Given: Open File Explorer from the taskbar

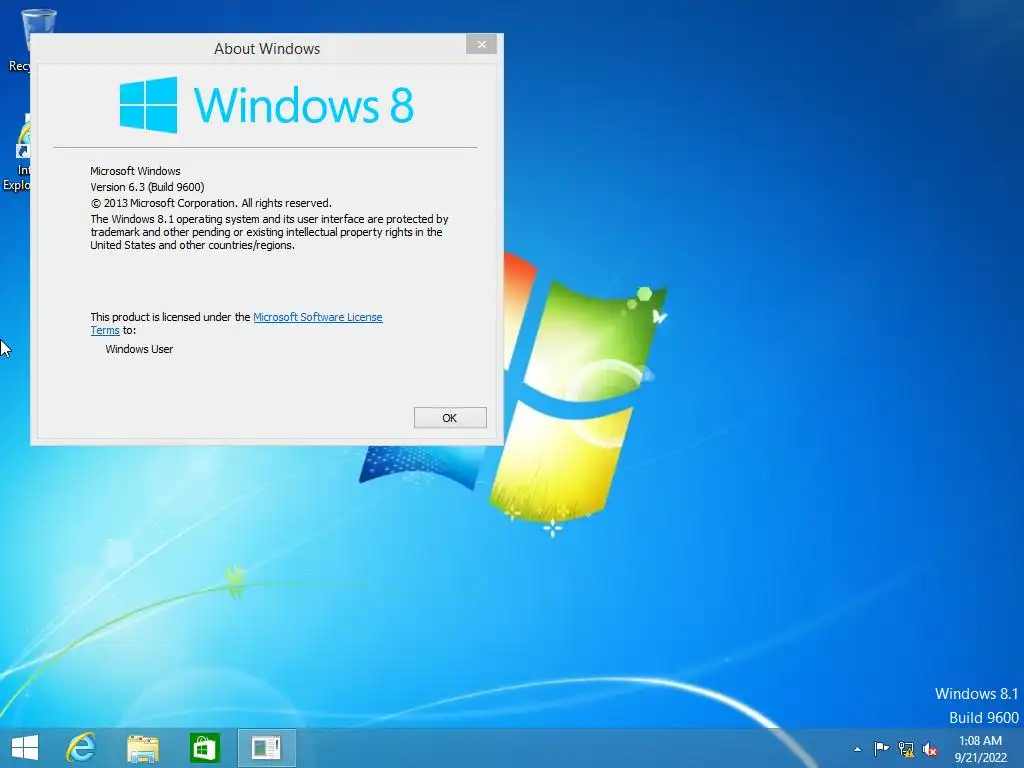Looking at the screenshot, I should pyautogui.click(x=143, y=749).
